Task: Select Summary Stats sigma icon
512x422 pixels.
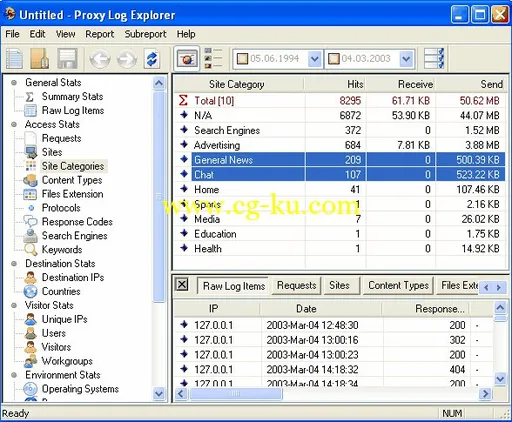Action: click(x=30, y=97)
